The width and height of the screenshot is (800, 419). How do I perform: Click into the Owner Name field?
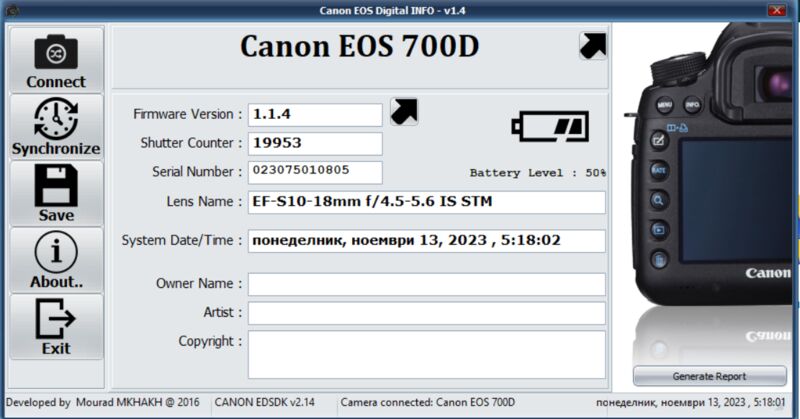click(x=426, y=284)
